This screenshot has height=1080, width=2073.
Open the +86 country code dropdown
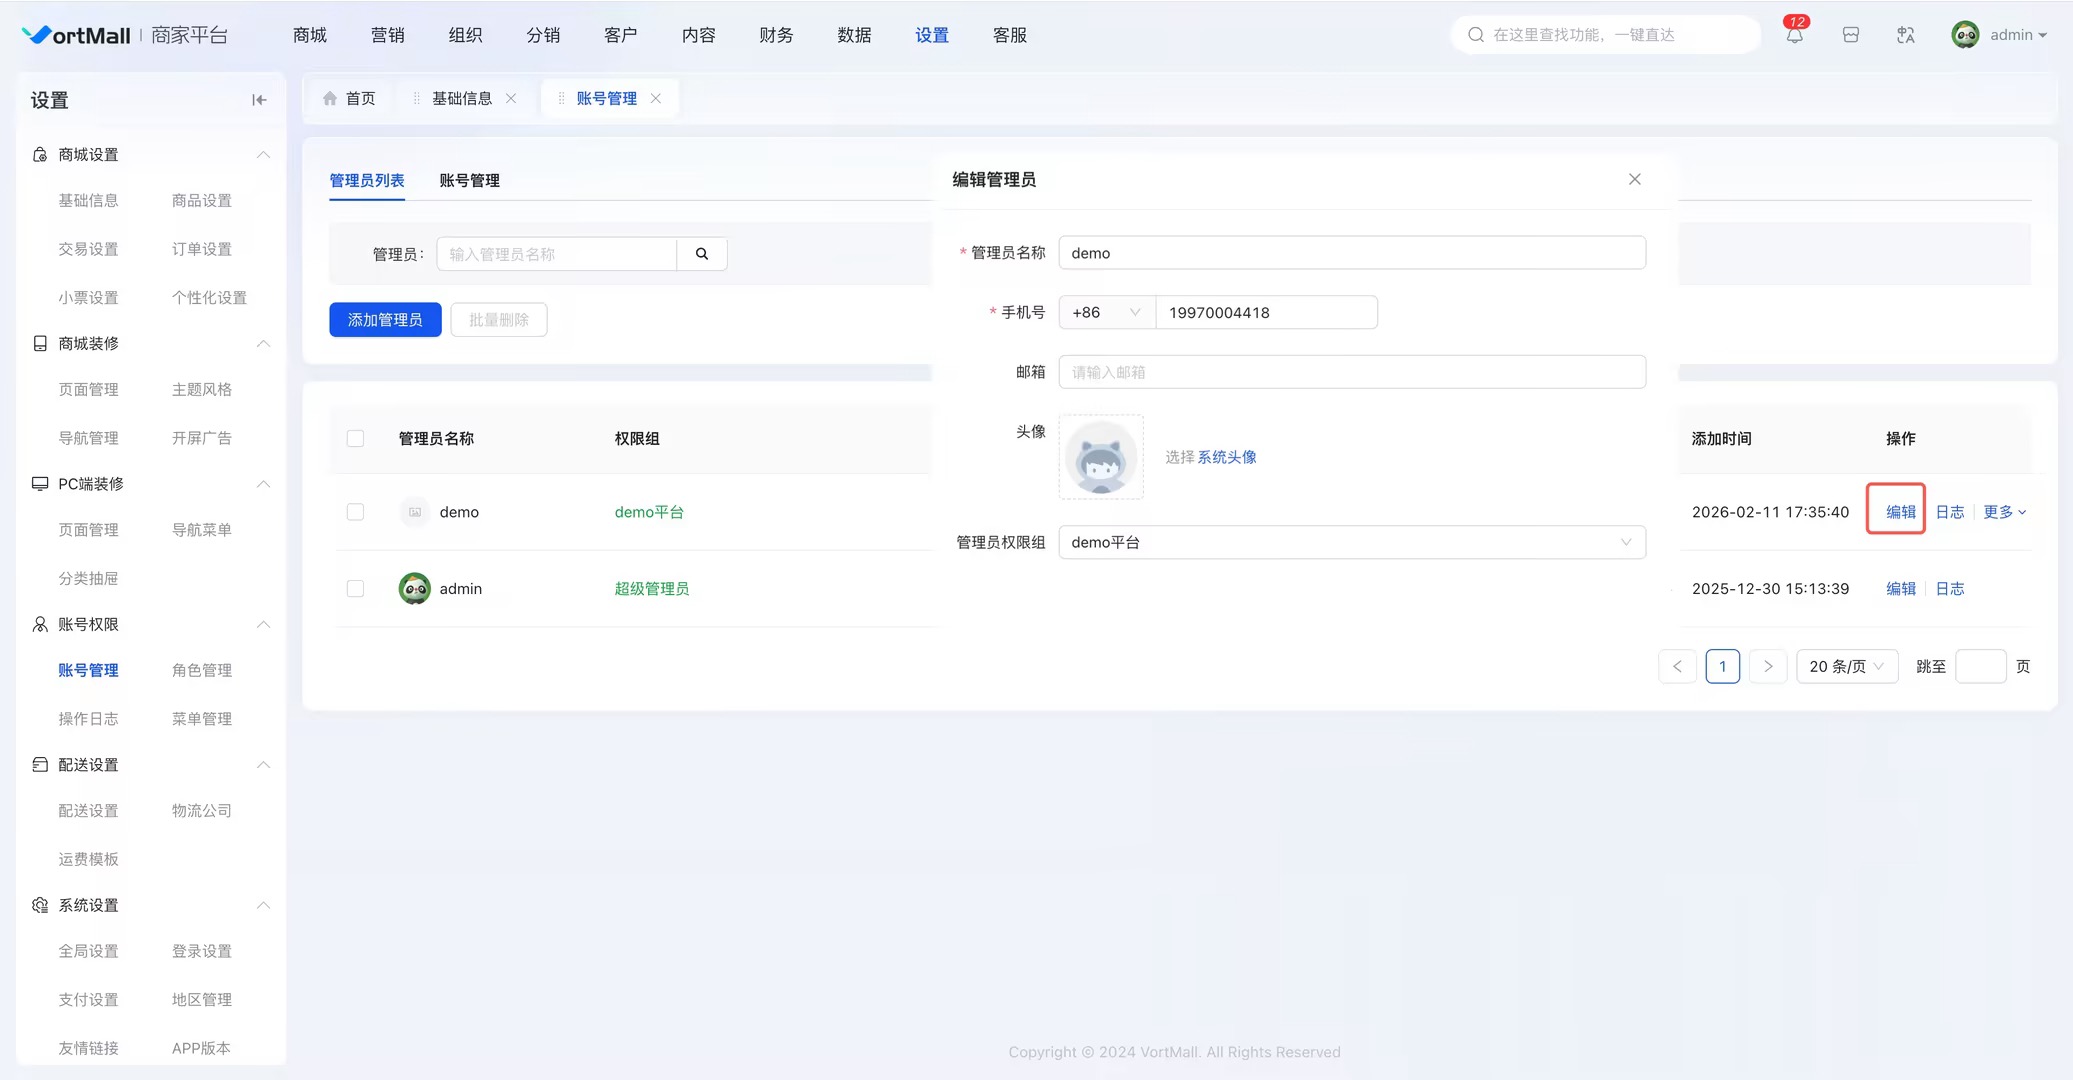click(1104, 311)
